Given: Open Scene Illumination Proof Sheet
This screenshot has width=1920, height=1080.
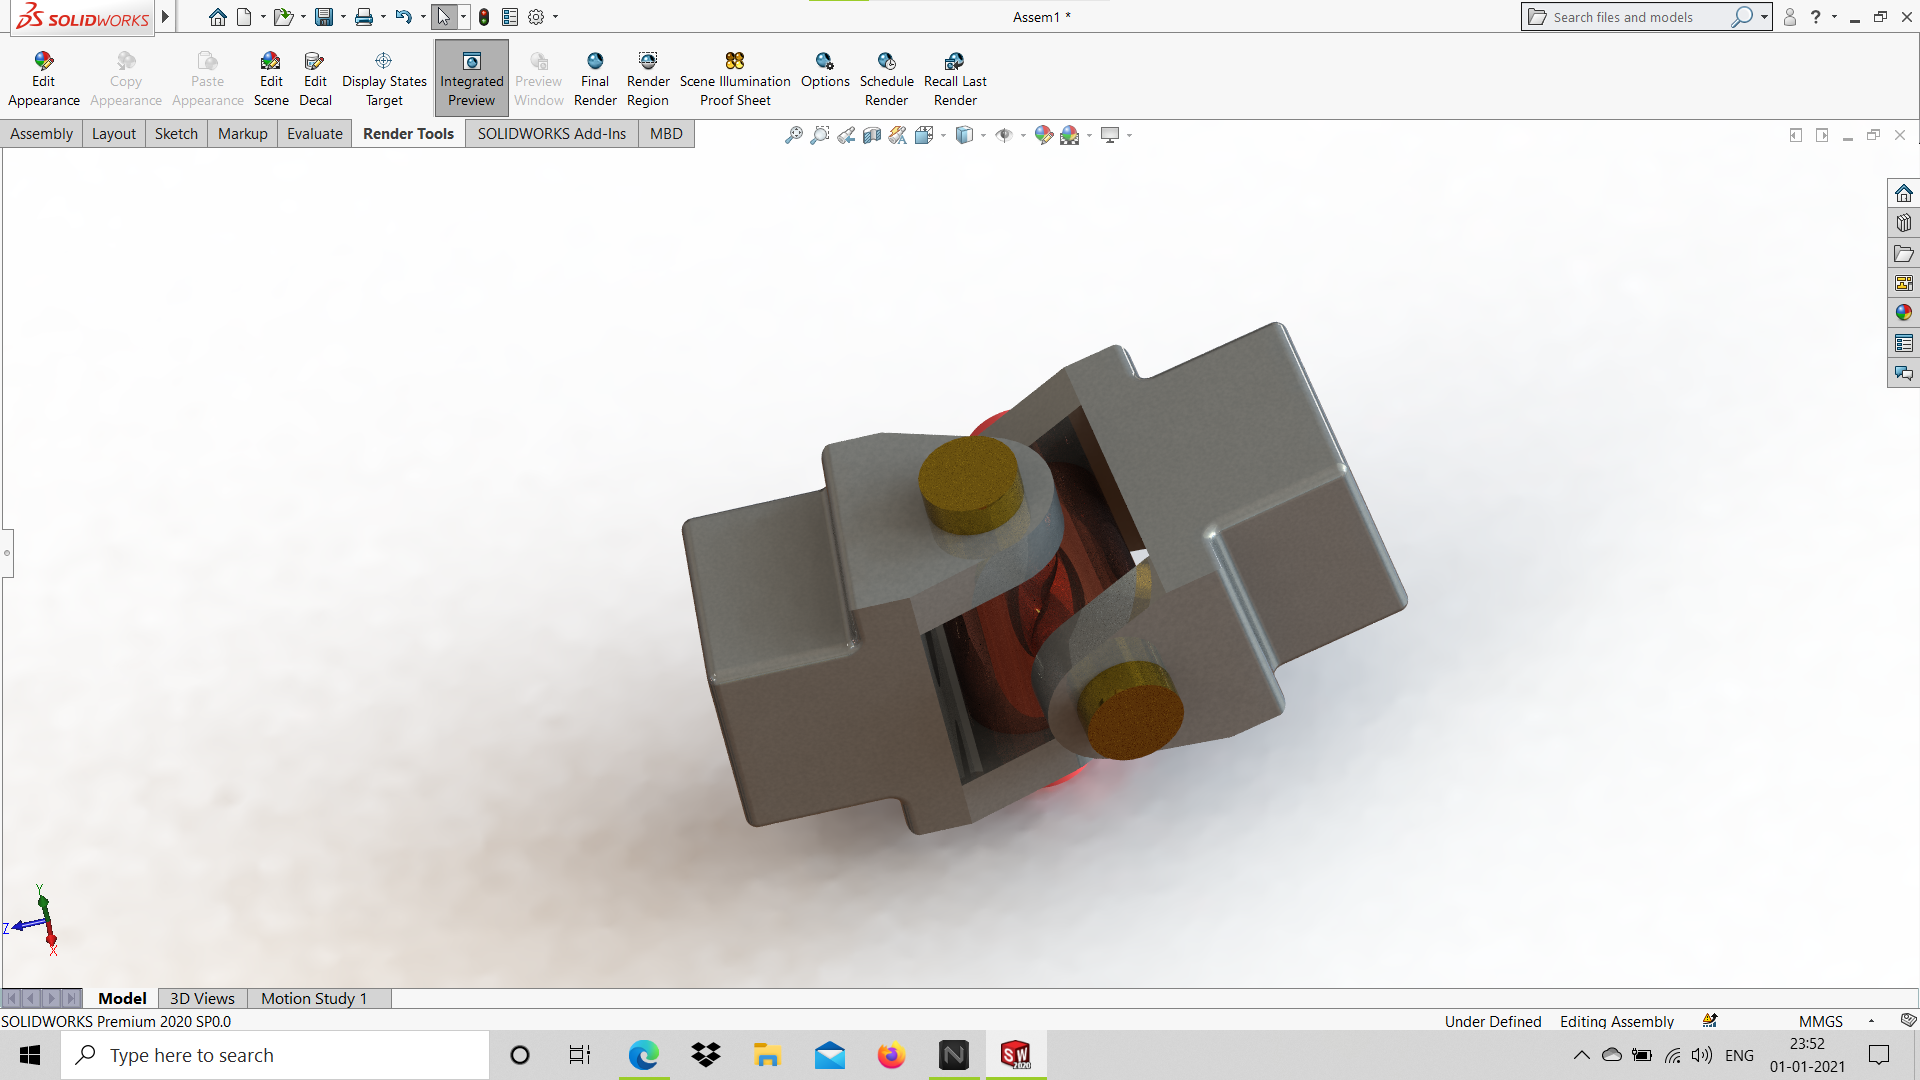Looking at the screenshot, I should click(x=735, y=78).
